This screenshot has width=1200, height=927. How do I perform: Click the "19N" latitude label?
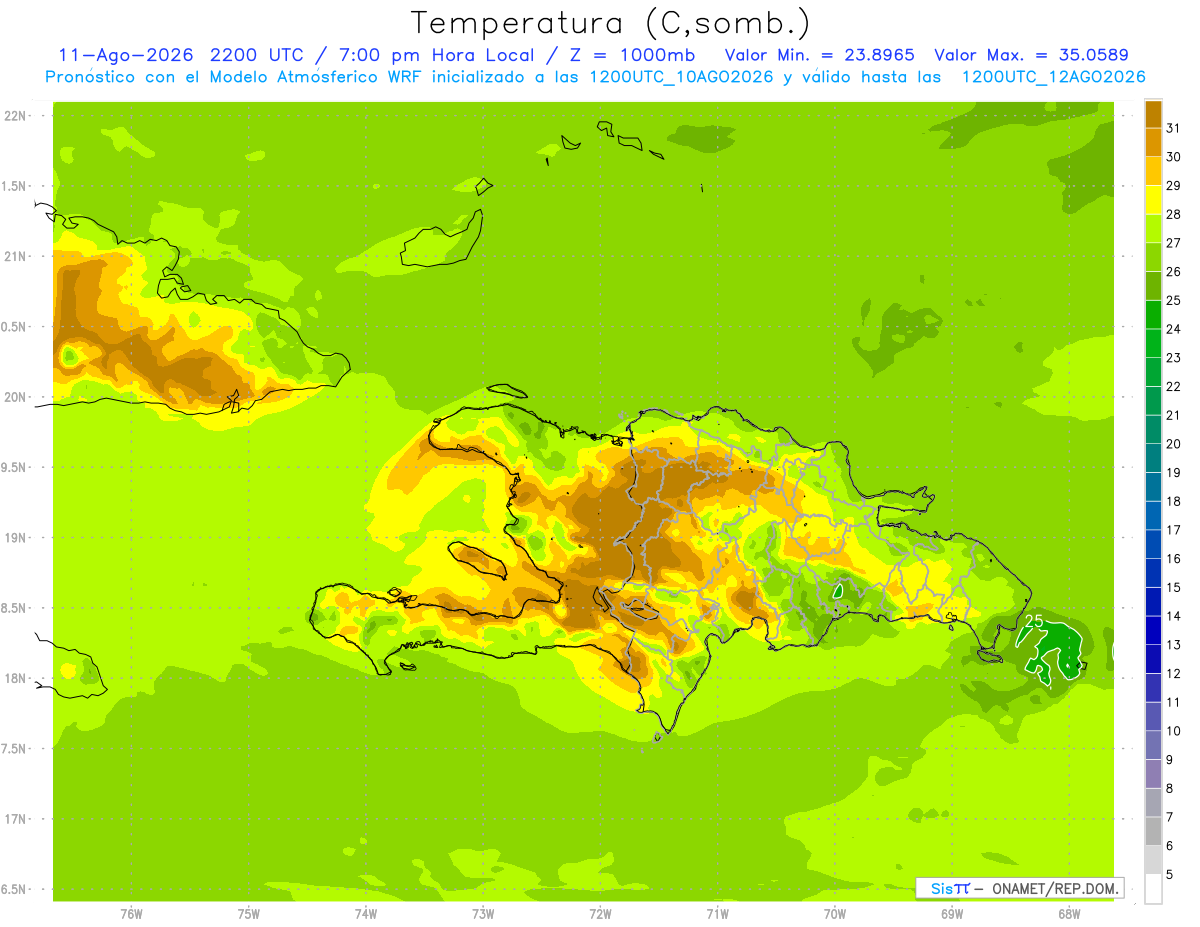15,538
